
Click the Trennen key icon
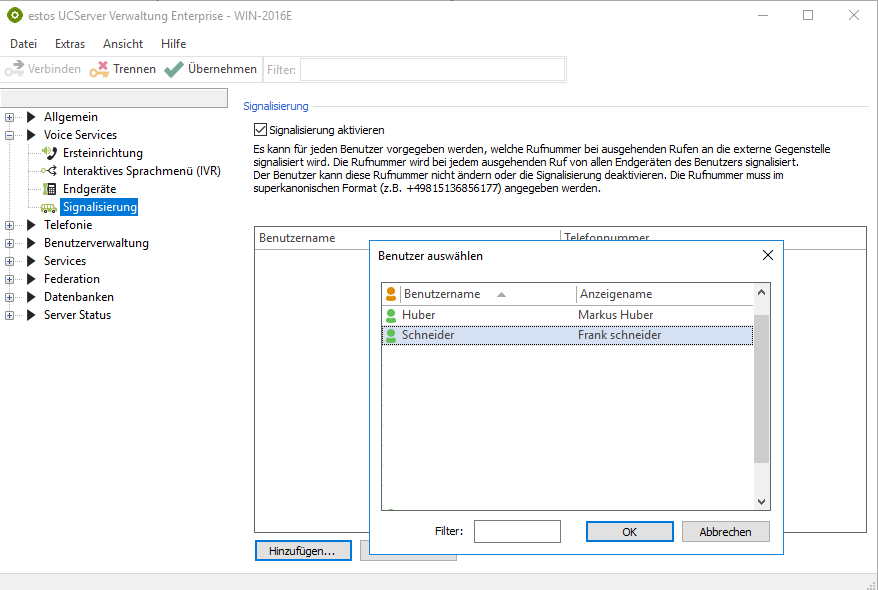coord(99,69)
